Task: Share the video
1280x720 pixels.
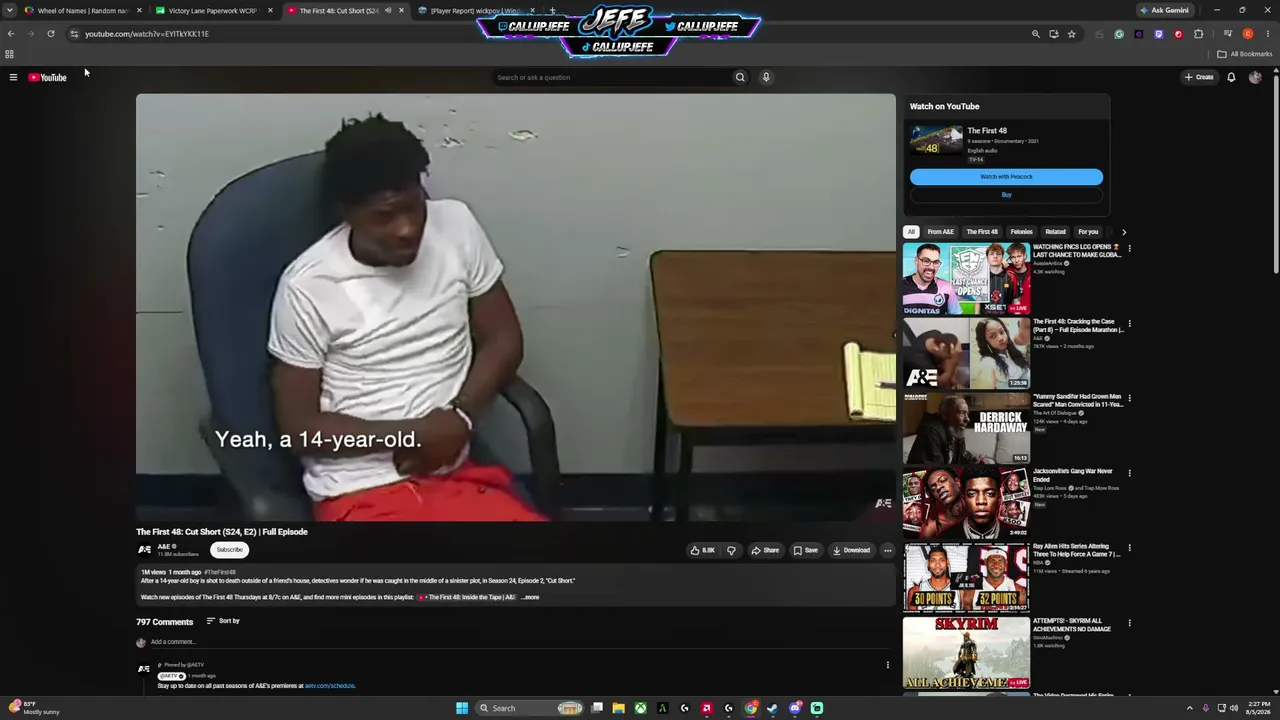Action: 765,550
